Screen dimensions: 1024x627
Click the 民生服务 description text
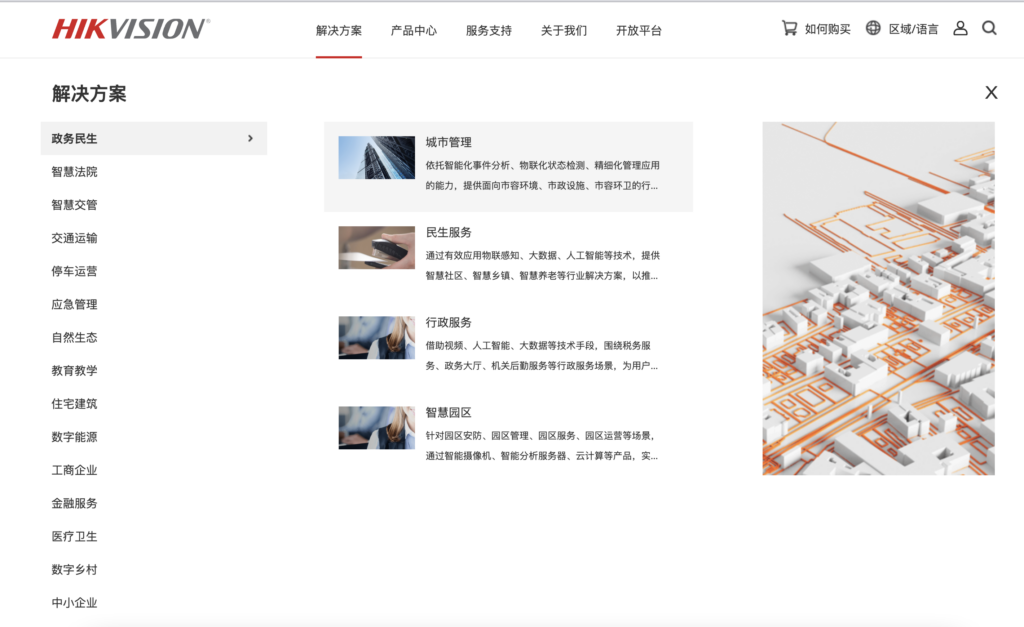(542, 266)
